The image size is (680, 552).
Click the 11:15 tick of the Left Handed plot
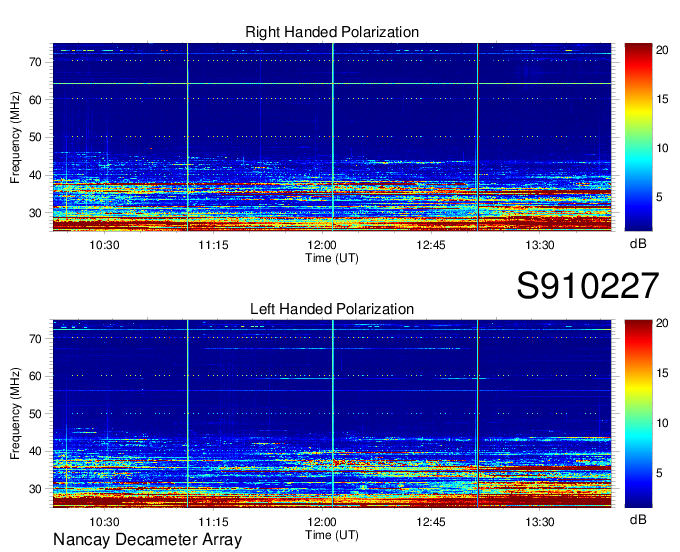click(x=213, y=522)
